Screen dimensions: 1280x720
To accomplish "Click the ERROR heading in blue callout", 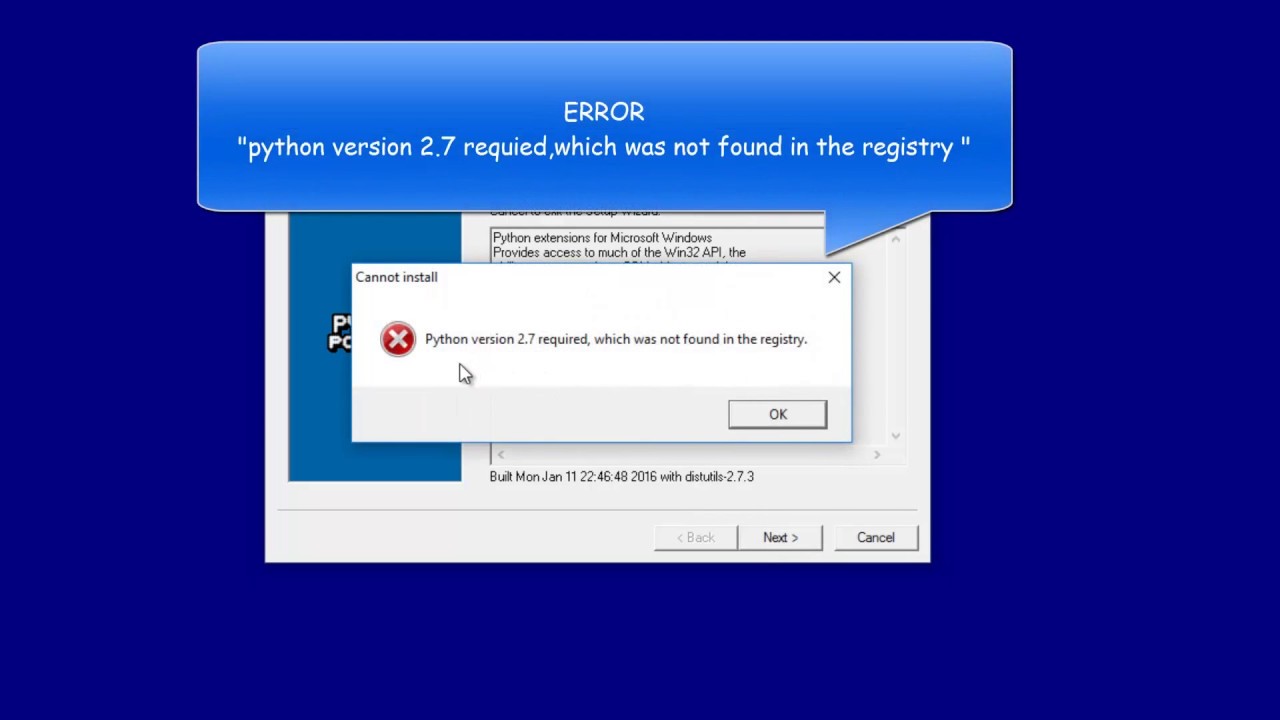I will [x=604, y=112].
